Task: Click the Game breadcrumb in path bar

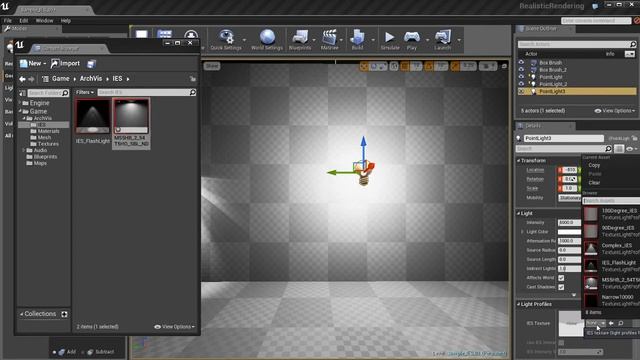Action: click(x=60, y=78)
